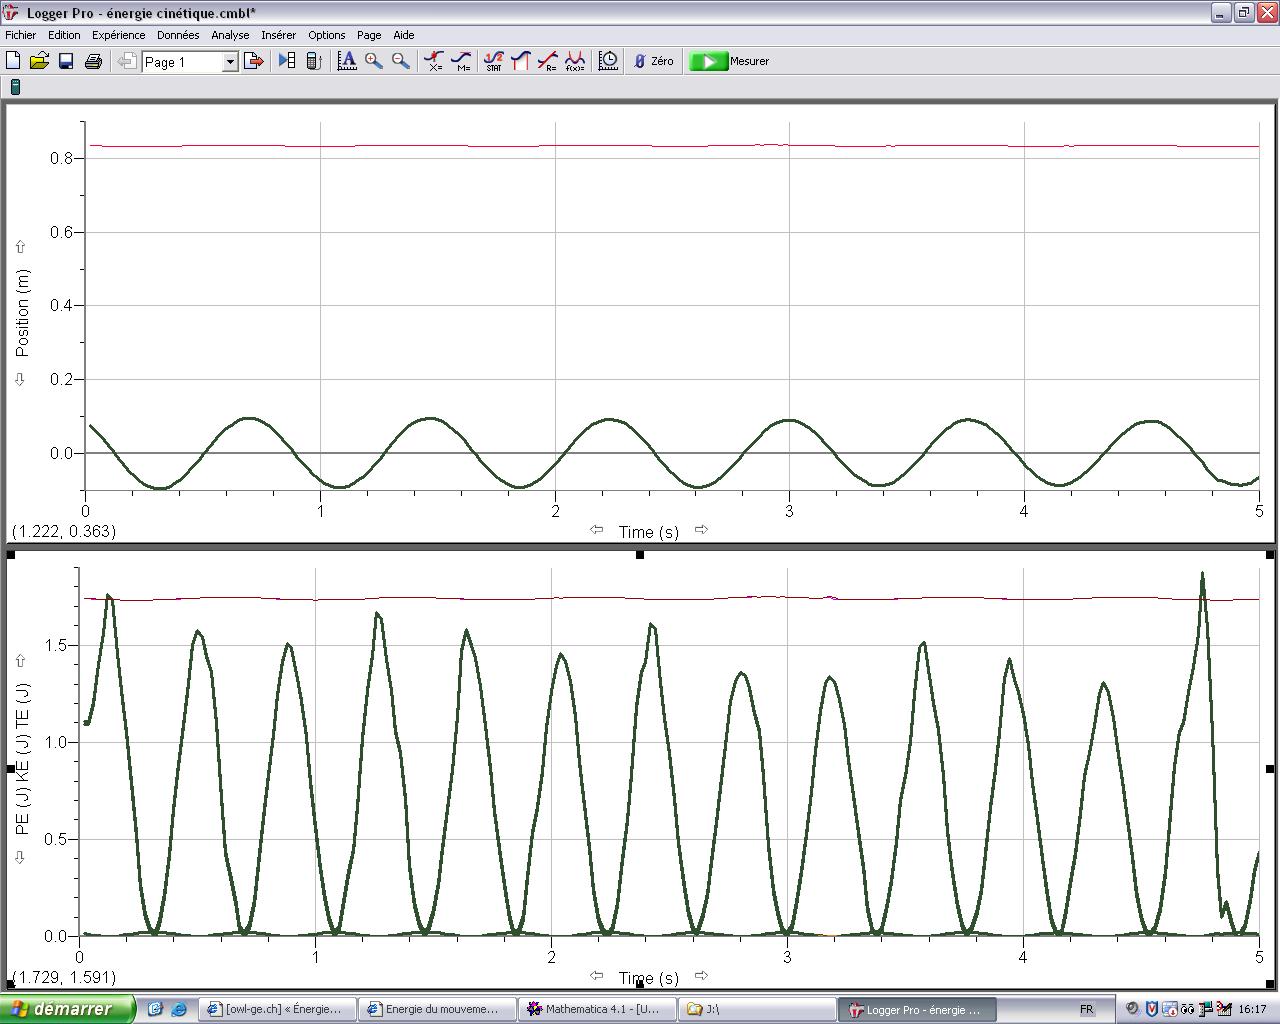Image resolution: width=1280 pixels, height=1024 pixels.
Task: Open the Expérience menu
Action: [x=118, y=35]
